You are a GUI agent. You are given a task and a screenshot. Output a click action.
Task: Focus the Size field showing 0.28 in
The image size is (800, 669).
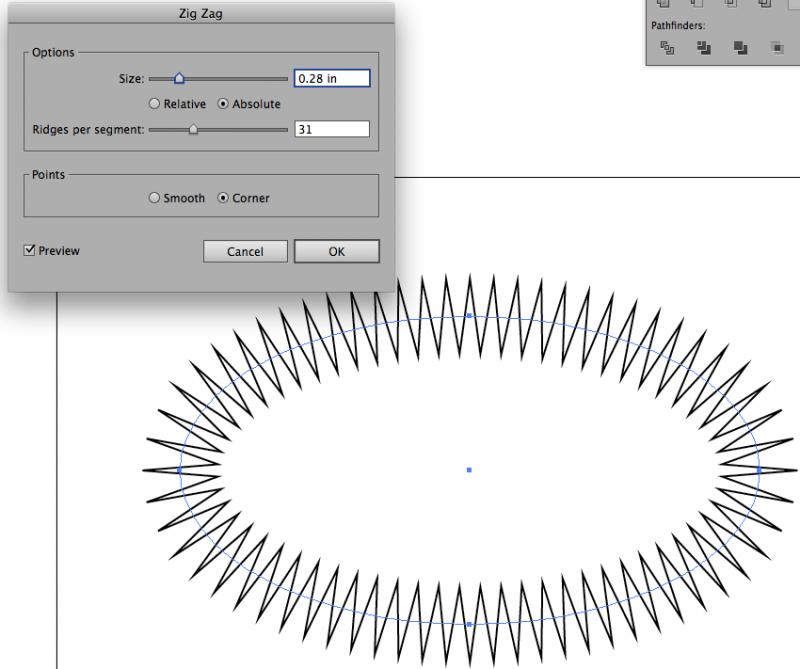[332, 78]
